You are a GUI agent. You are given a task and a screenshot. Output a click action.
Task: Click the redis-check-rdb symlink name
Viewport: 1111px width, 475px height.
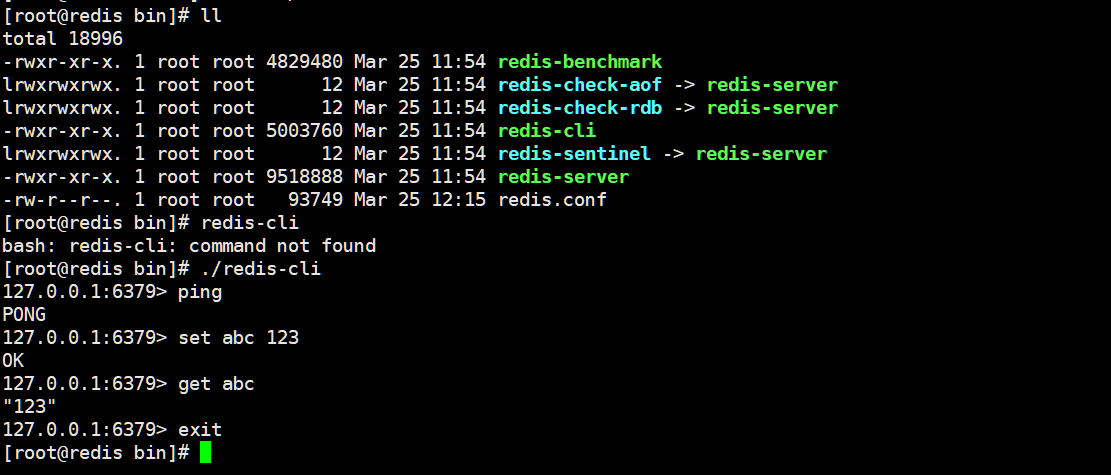[x=580, y=108]
